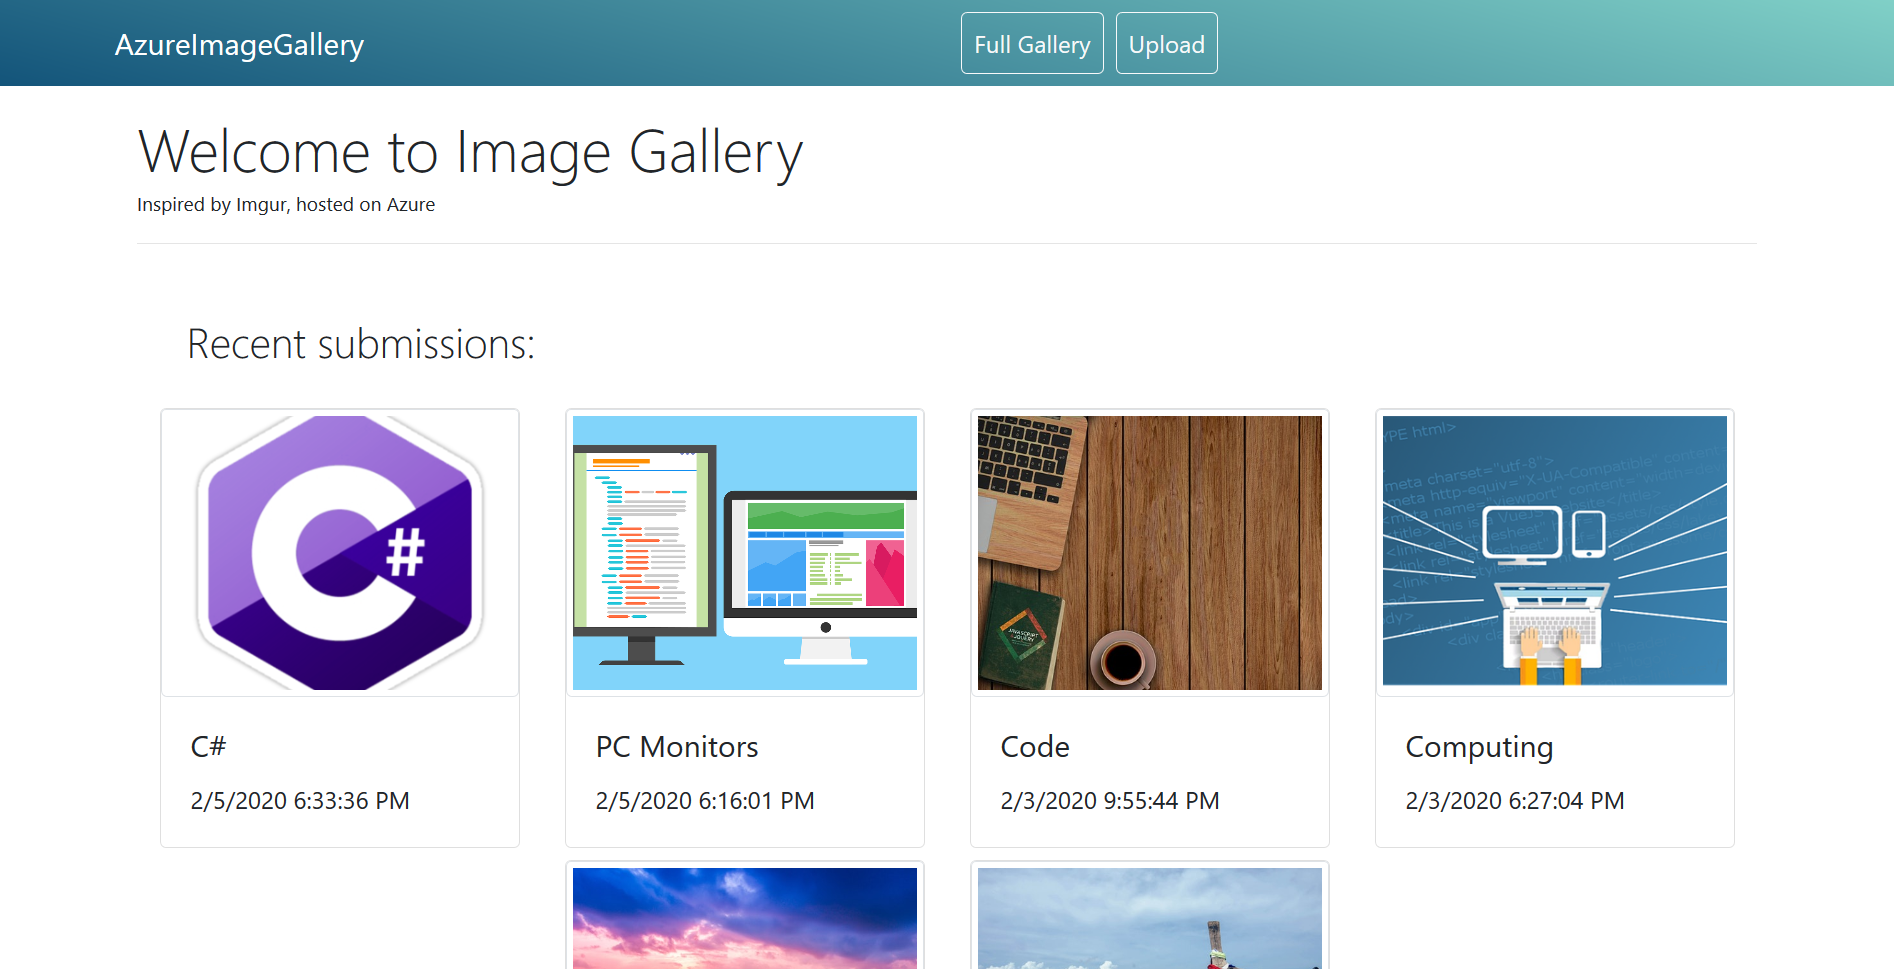Screen dimensions: 1894x969
Task: Click the date 2/3/2020 6:27:04 PM
Action: tap(1515, 801)
